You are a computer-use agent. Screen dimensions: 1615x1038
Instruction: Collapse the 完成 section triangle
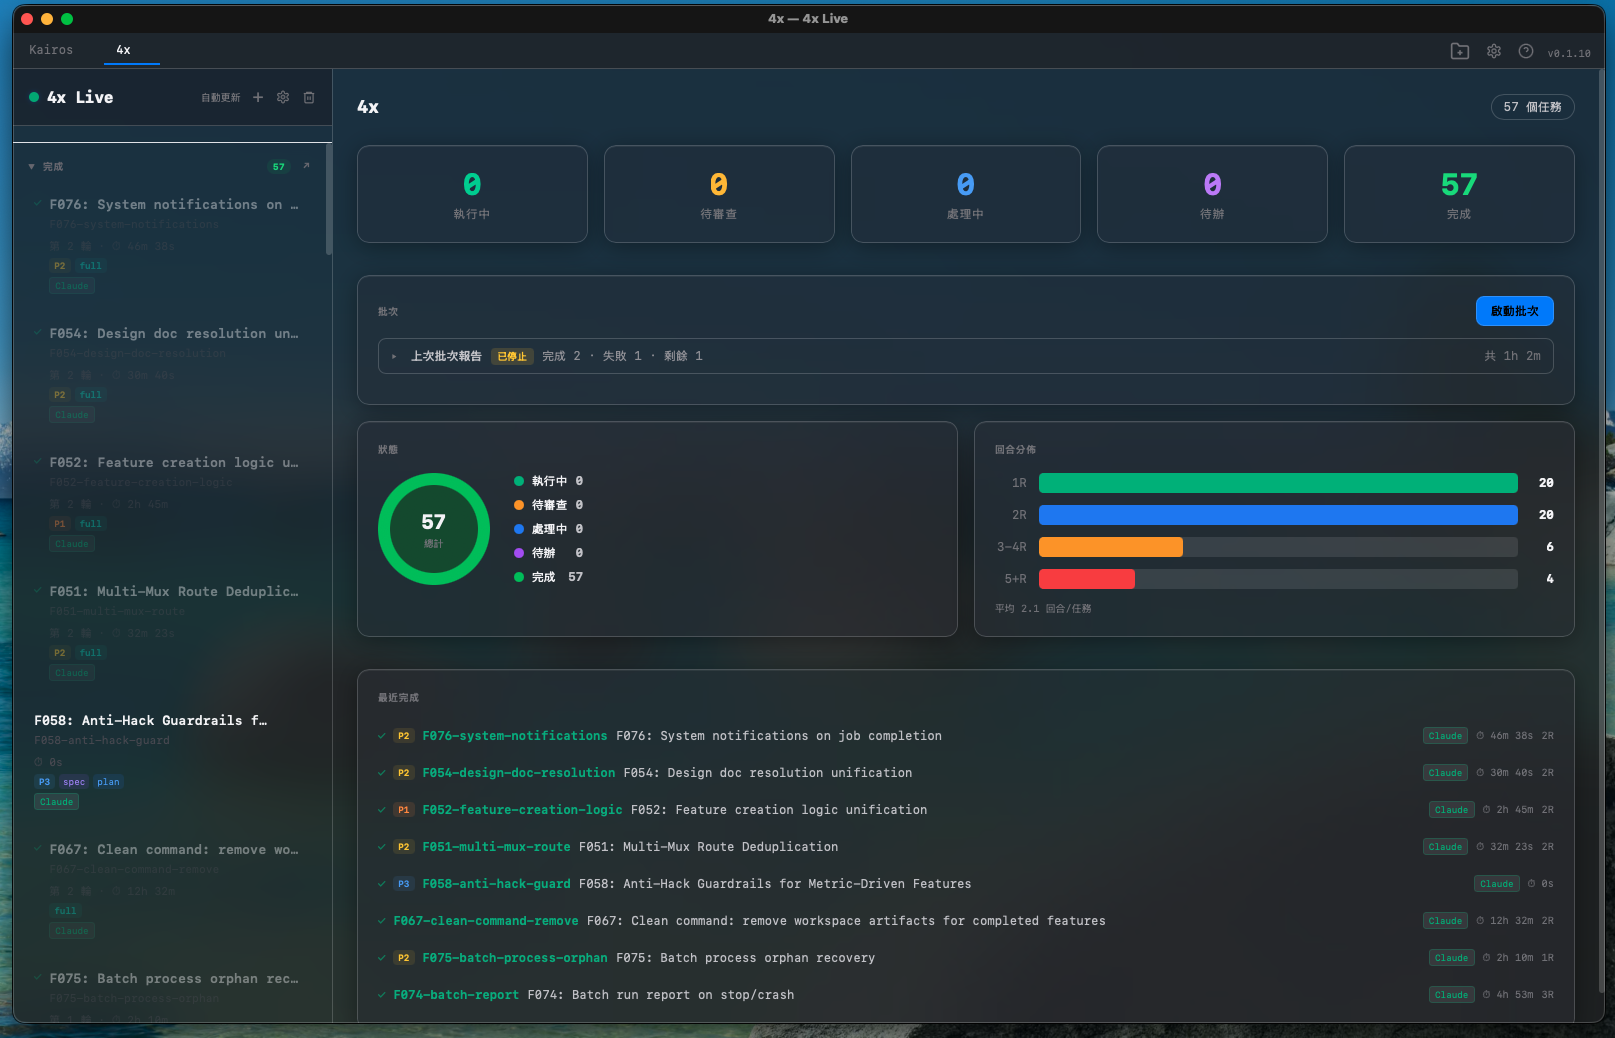(32, 166)
